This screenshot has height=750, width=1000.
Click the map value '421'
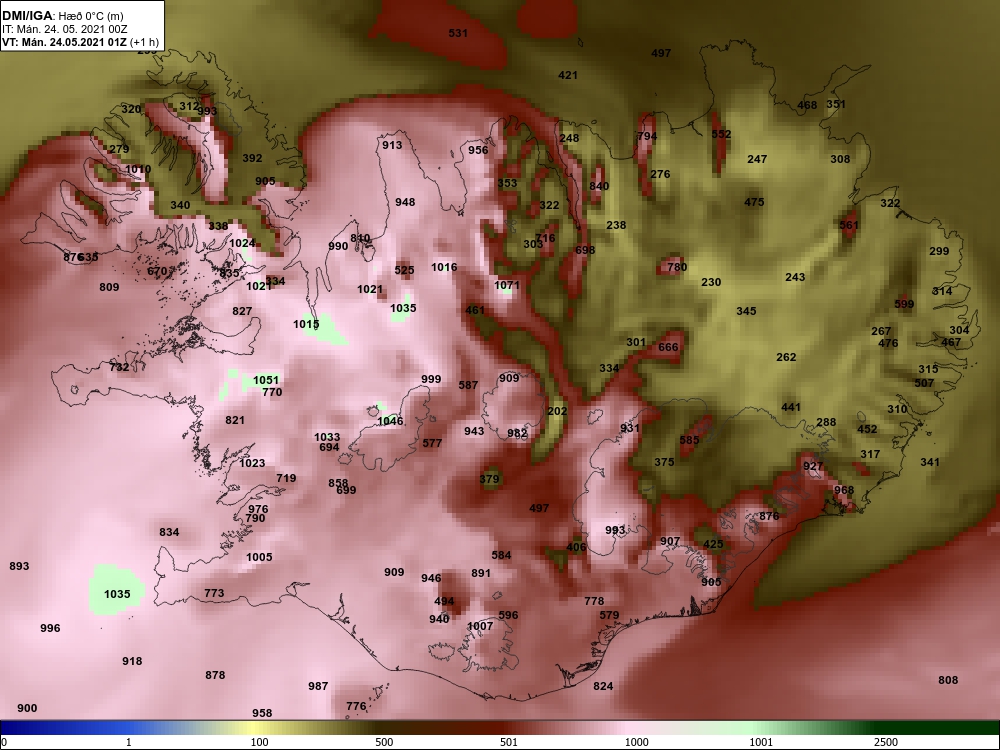coord(568,75)
